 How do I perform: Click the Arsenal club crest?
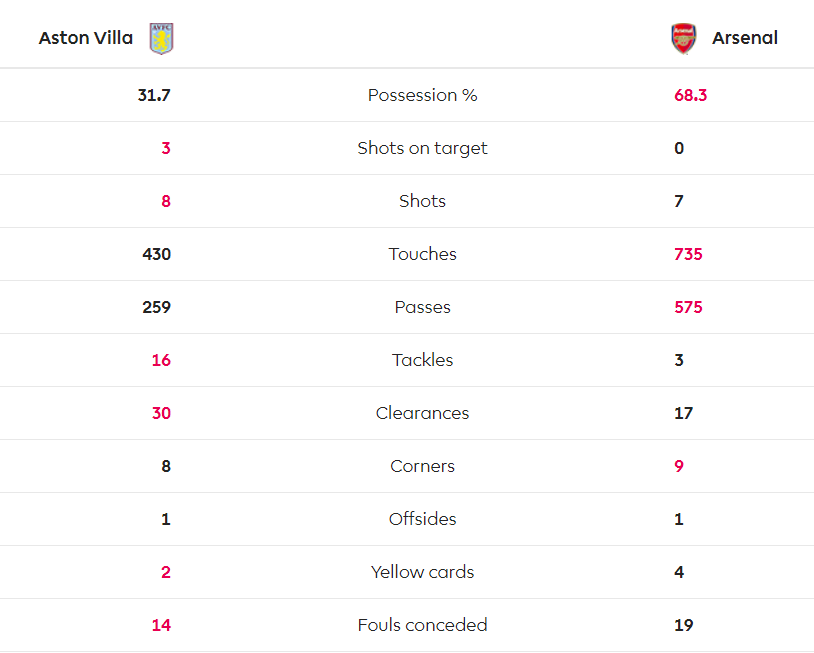pyautogui.click(x=684, y=38)
